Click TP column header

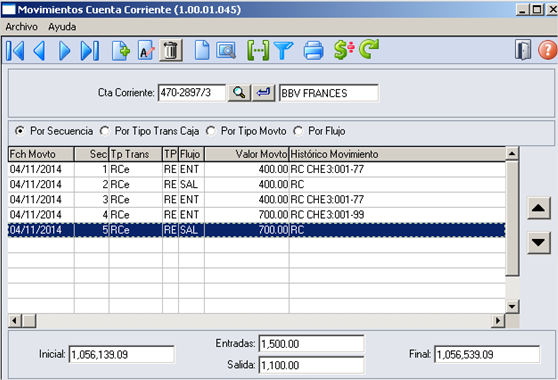[170, 154]
